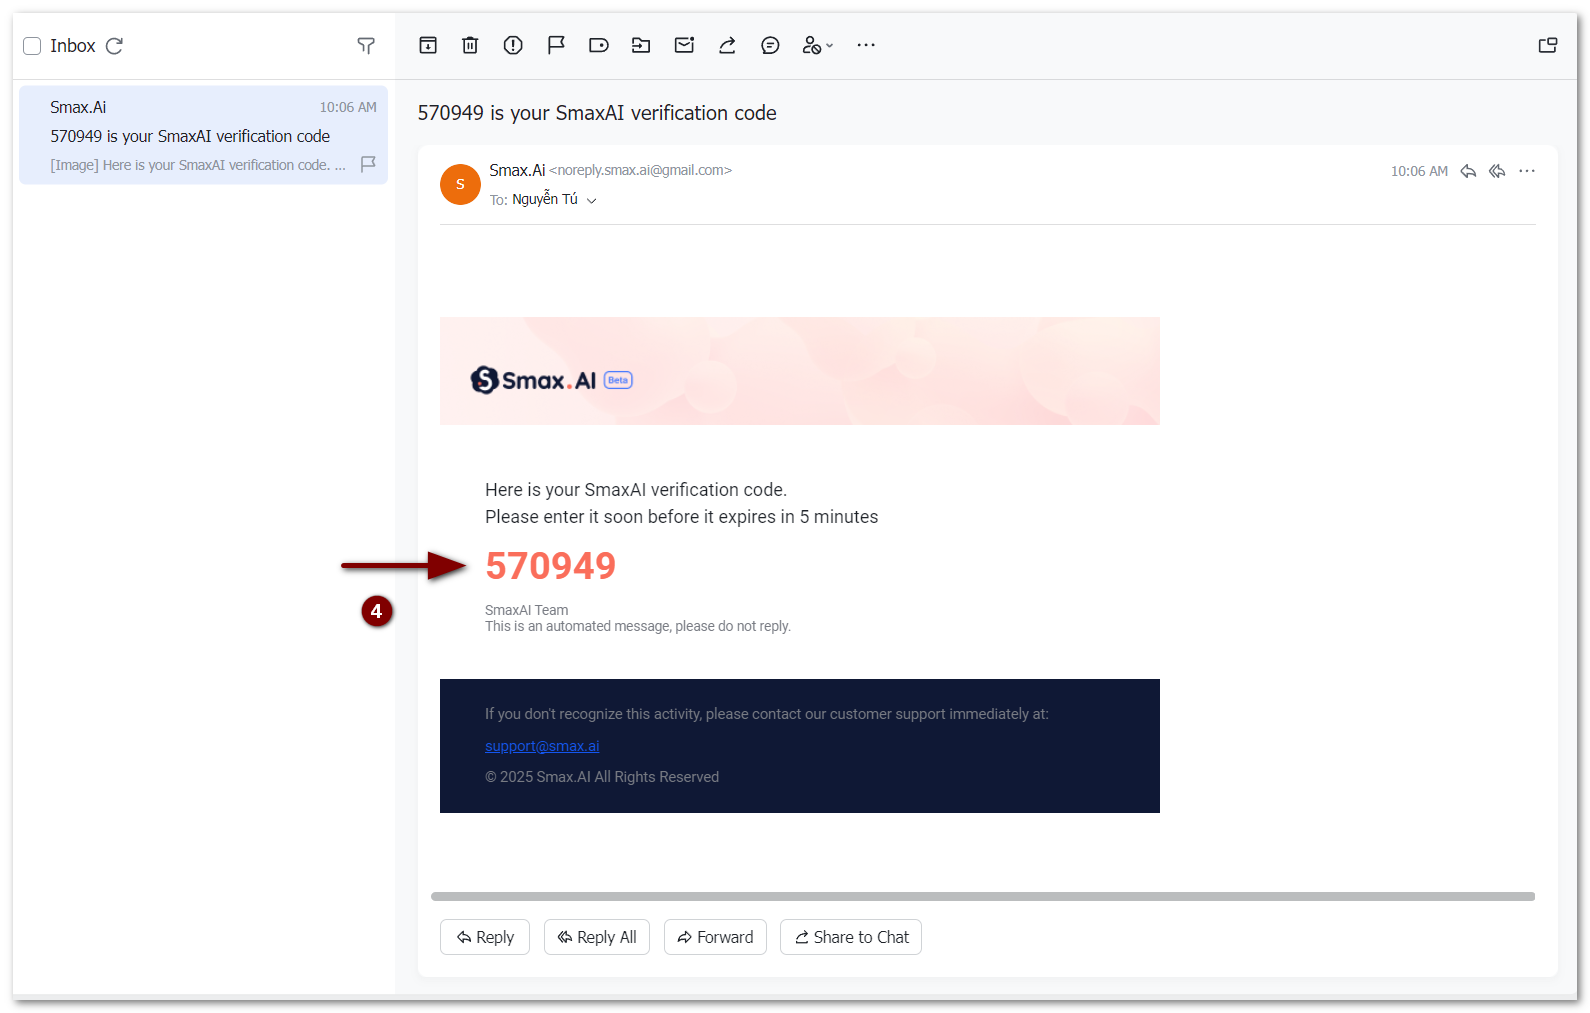Open the chat bubble toolbar icon
This screenshot has width=1590, height=1013.
[x=770, y=45]
